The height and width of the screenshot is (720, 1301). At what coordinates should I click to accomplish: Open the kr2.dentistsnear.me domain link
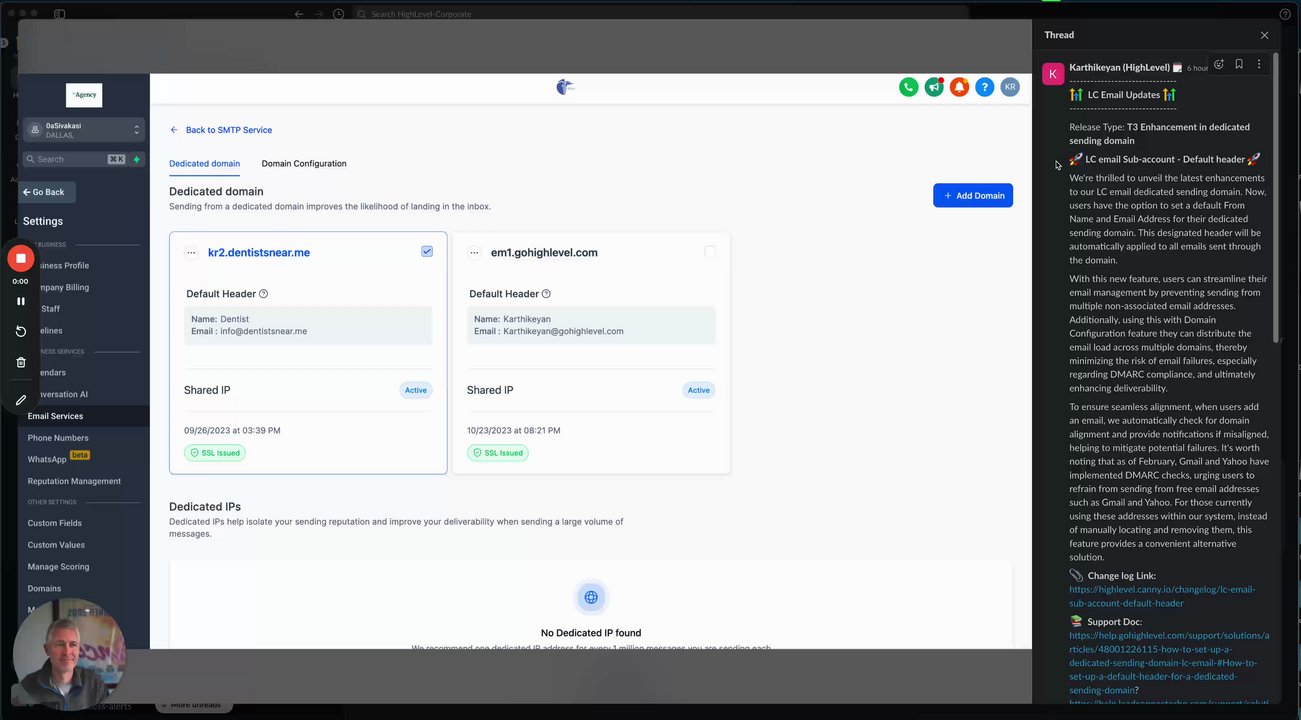point(259,253)
